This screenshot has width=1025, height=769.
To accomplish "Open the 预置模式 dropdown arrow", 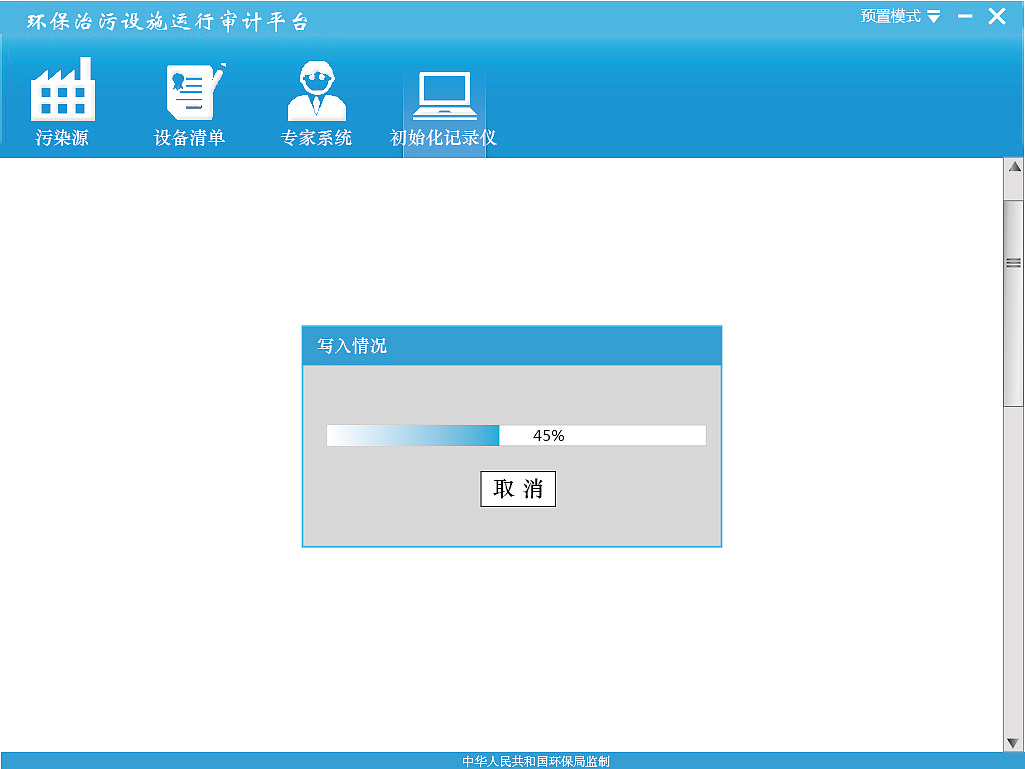I will point(934,16).
